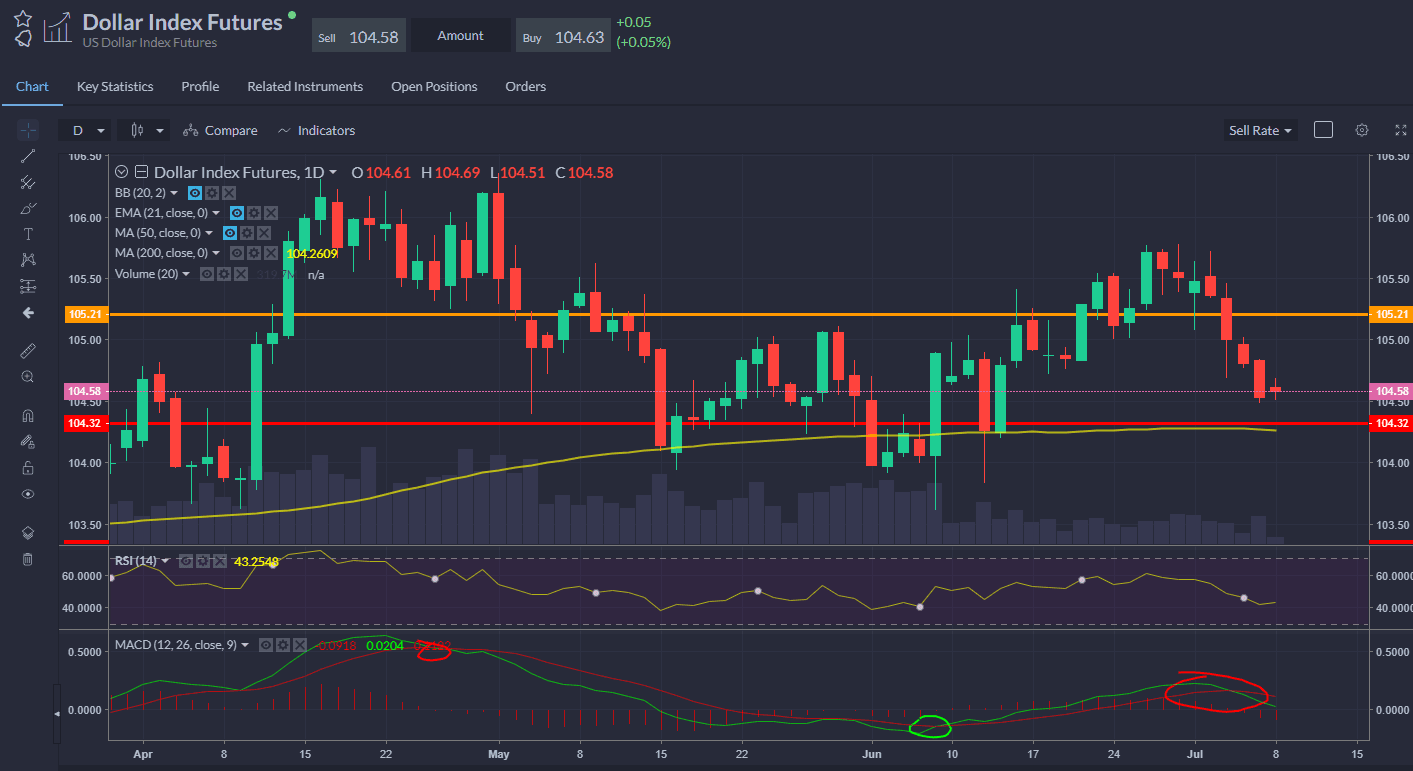Screen dimensions: 1413x771
Task: Toggle visibility of Volume (20) indicator
Action: (207, 273)
